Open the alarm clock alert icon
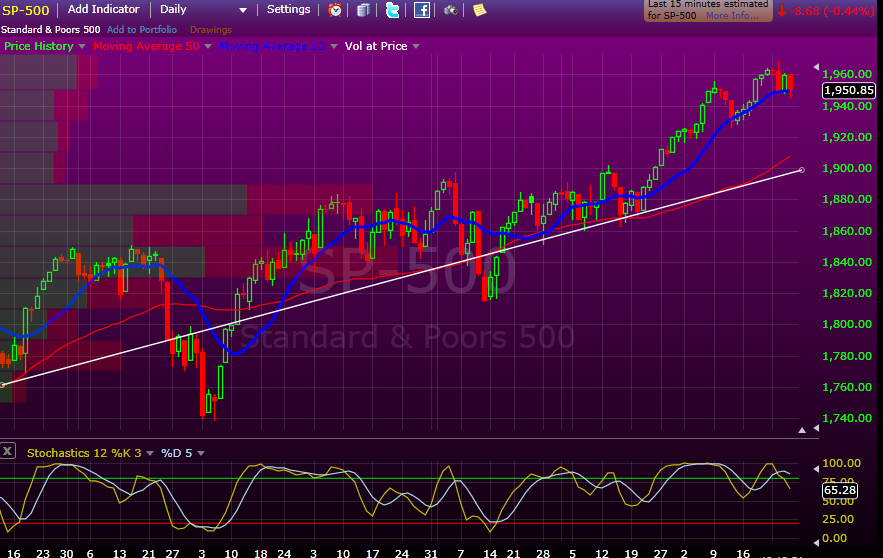The height and width of the screenshot is (558, 883). 335,10
